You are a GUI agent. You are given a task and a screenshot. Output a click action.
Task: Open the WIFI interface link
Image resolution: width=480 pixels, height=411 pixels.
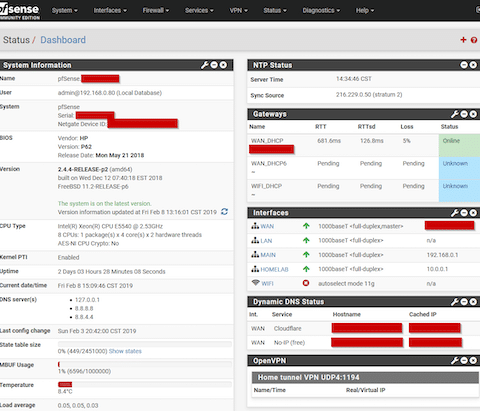[267, 284]
